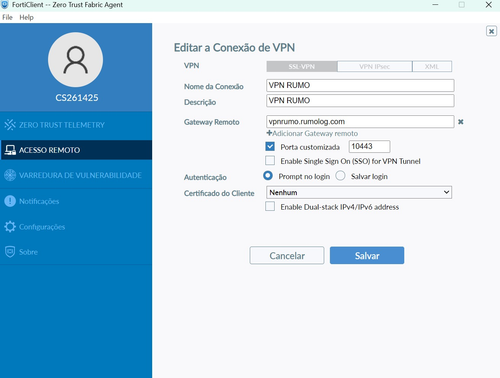The width and height of the screenshot is (500, 378).
Task: Enable Dual-stack IPv4/IPv6 address checkbox
Action: (270, 206)
